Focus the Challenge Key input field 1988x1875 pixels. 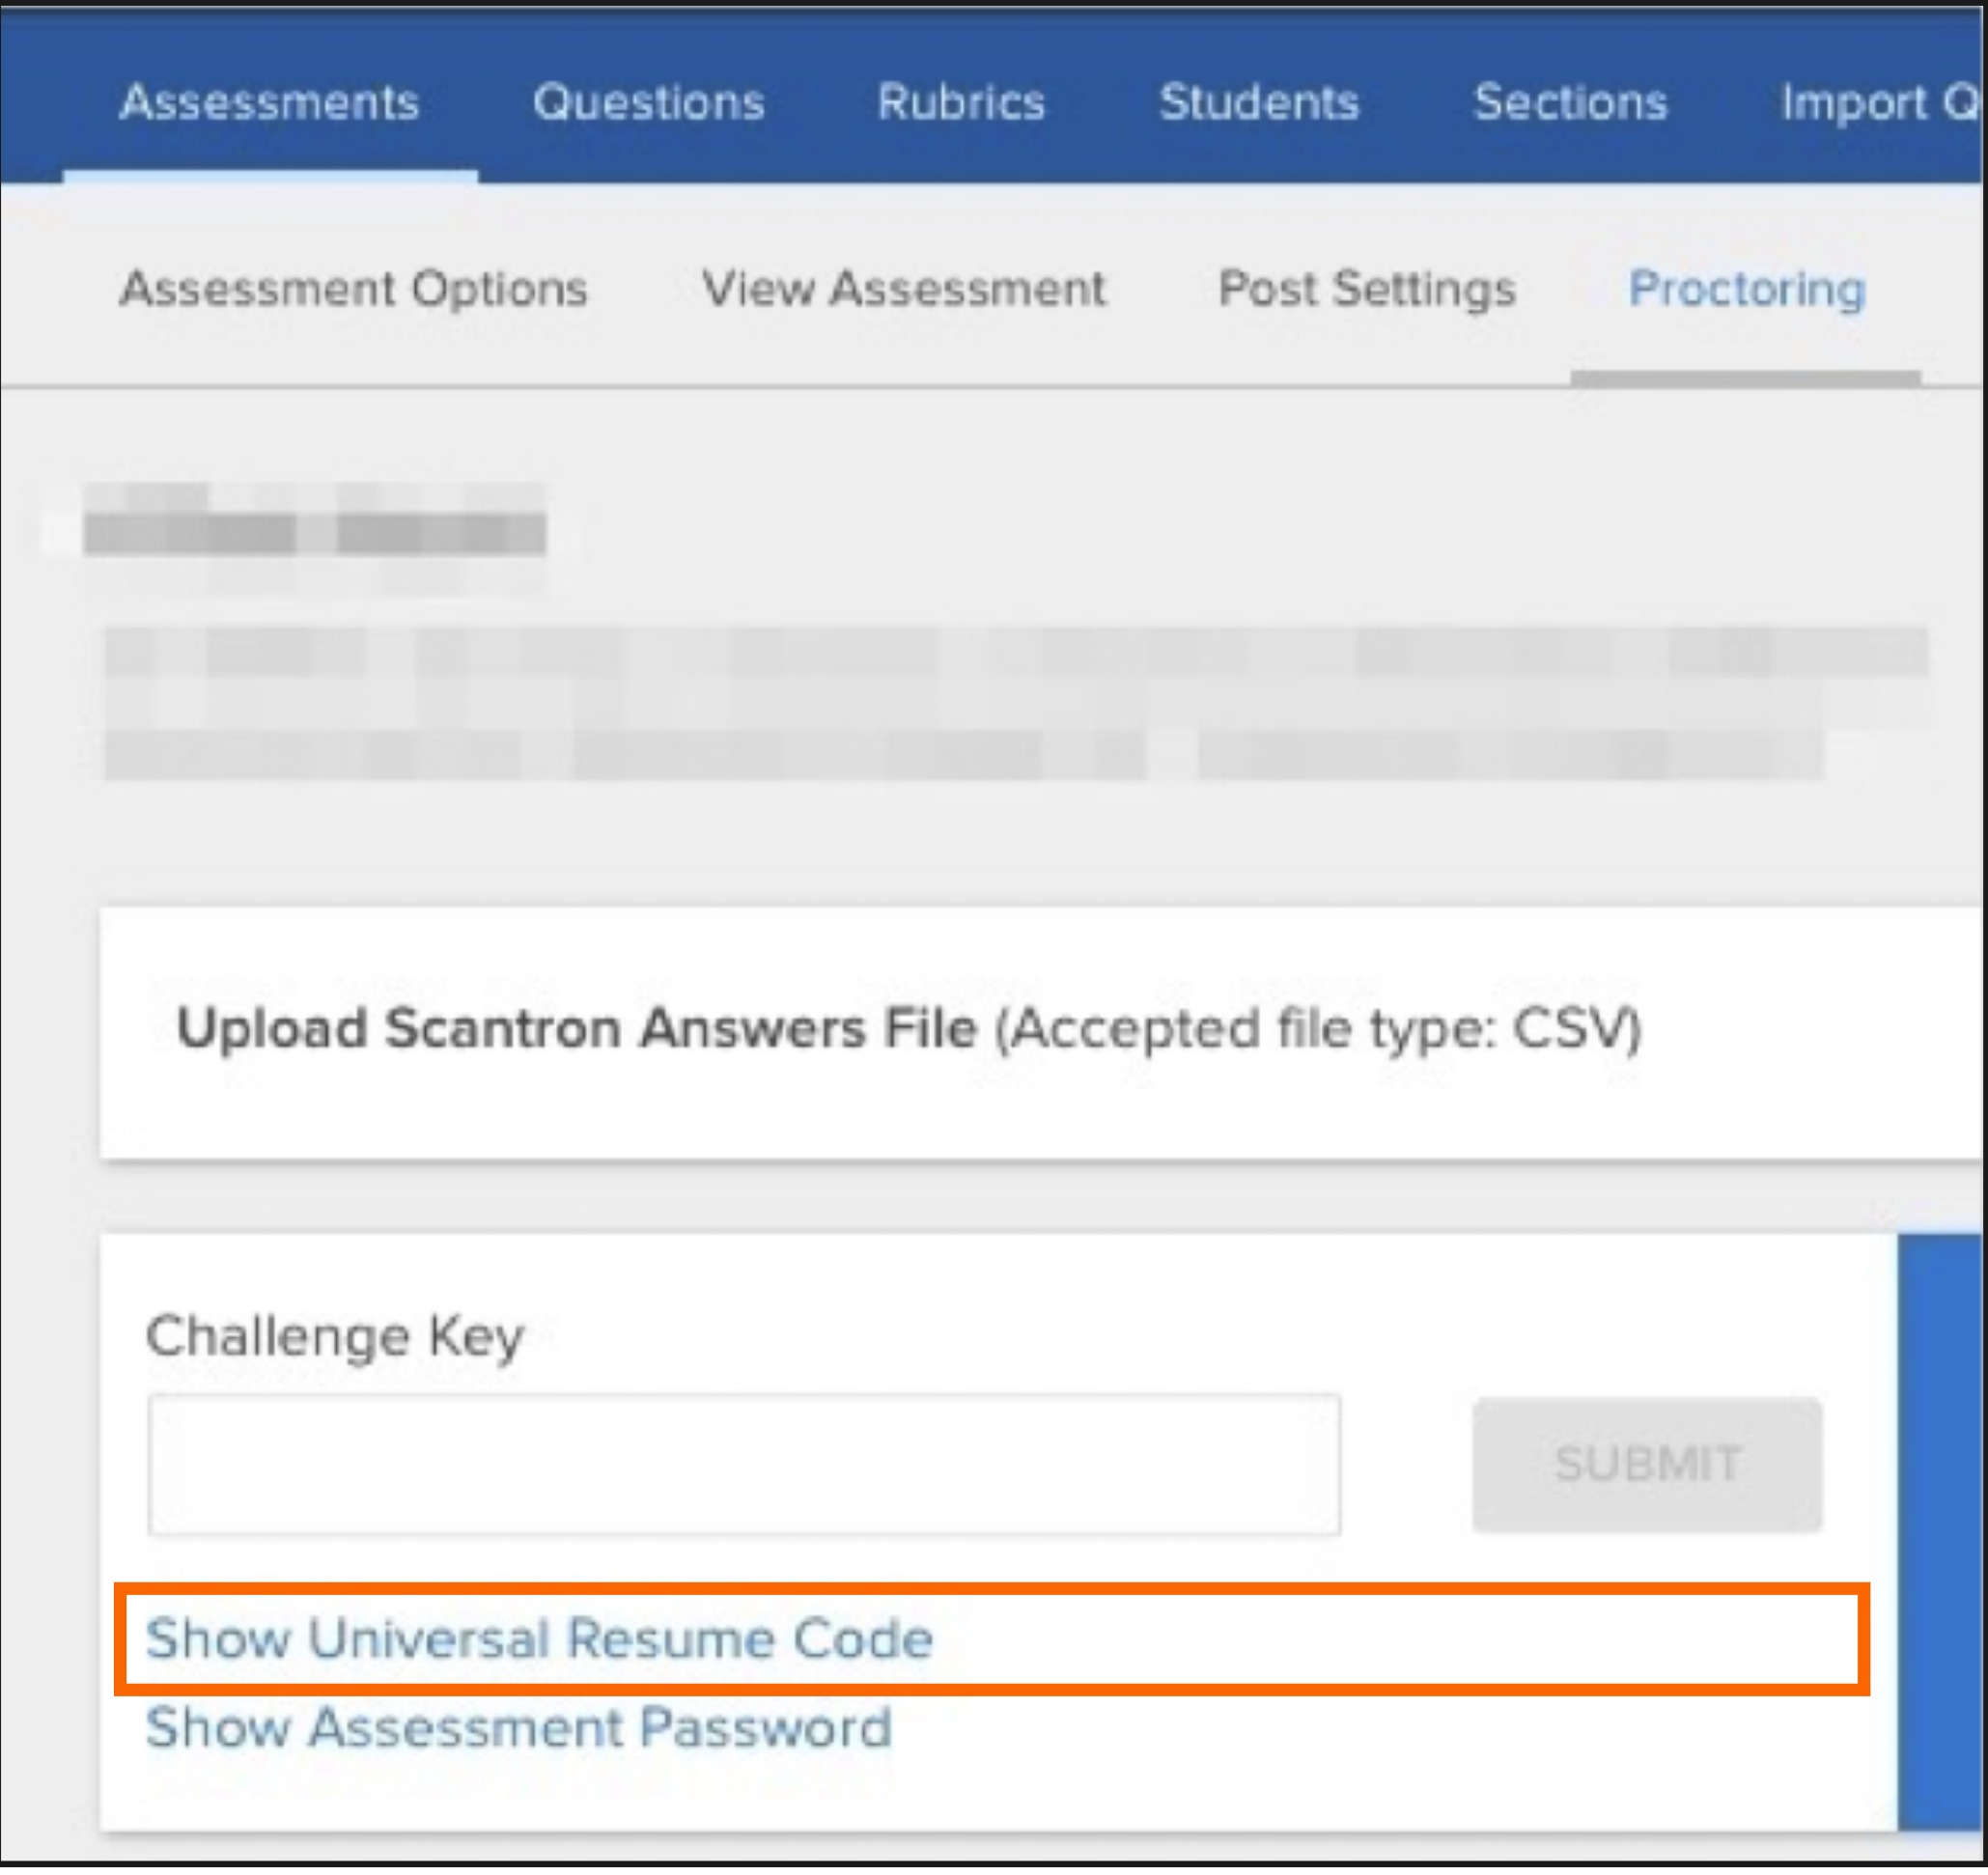[x=744, y=1466]
